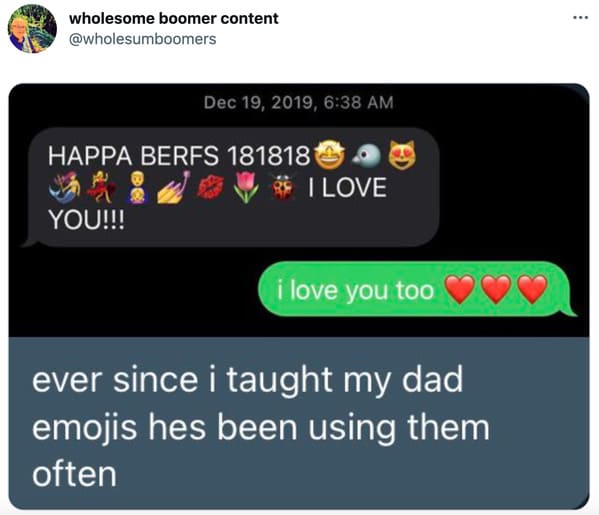Click the wholesome boomer content profile avatar
This screenshot has width=599, height=515.
point(32,29)
